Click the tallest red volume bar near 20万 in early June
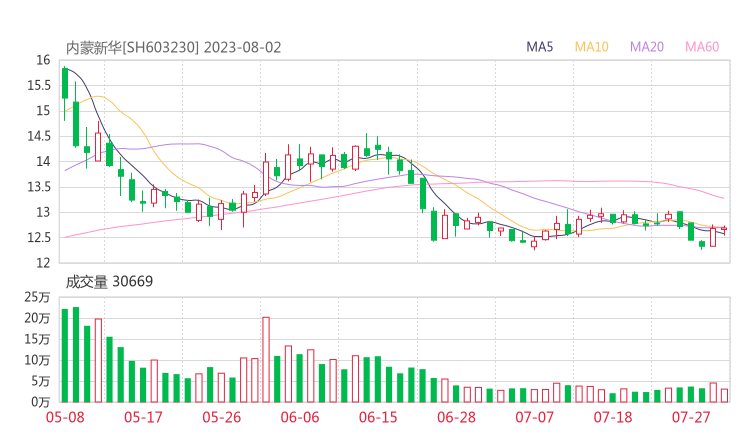This screenshot has width=740, height=440. tap(266, 360)
